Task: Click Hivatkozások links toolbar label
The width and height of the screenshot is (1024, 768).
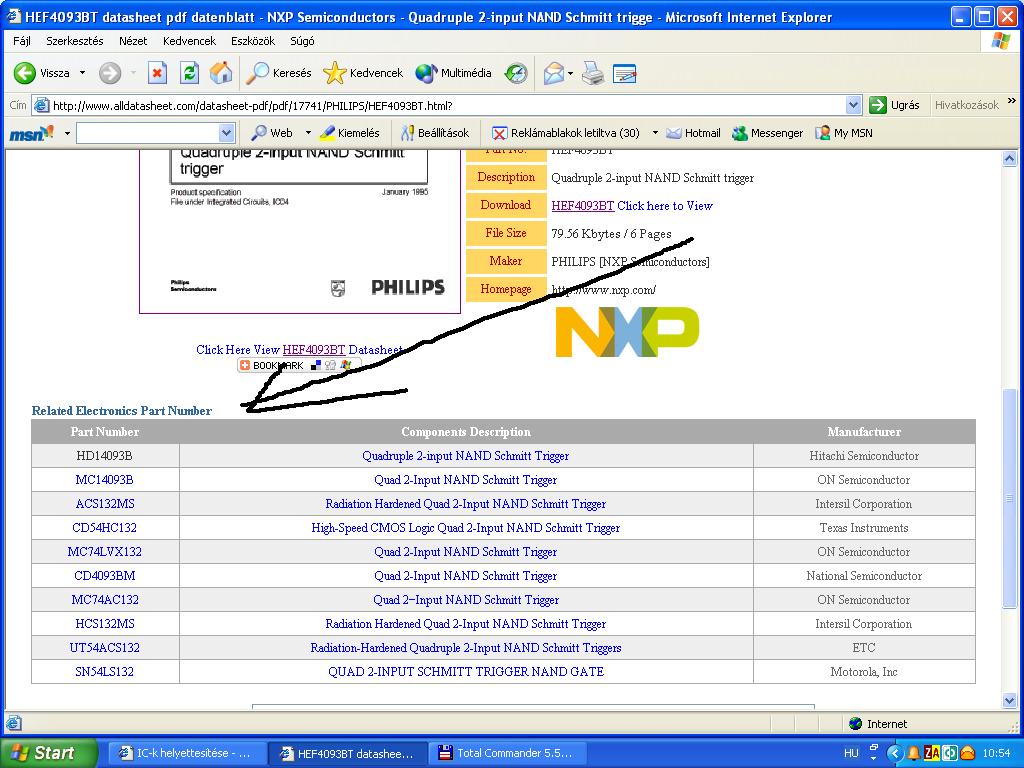Action: pyautogui.click(x=967, y=105)
